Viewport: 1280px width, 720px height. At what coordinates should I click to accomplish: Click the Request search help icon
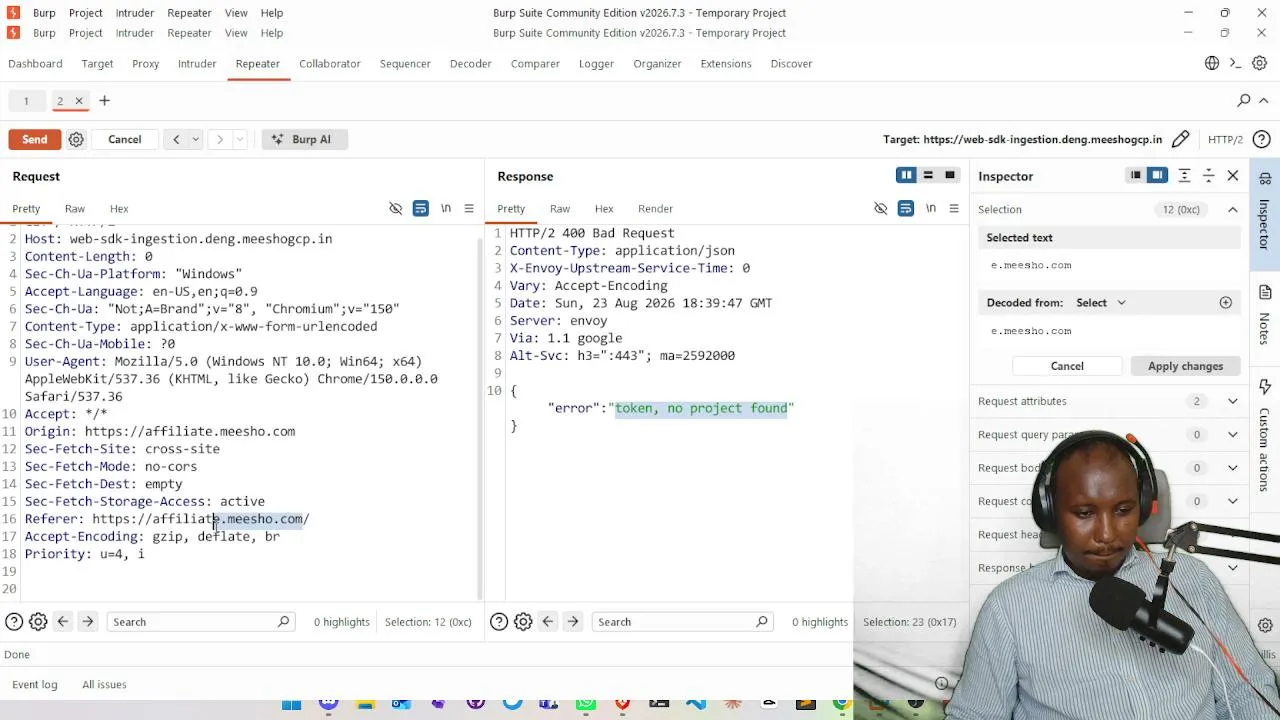[x=14, y=622]
